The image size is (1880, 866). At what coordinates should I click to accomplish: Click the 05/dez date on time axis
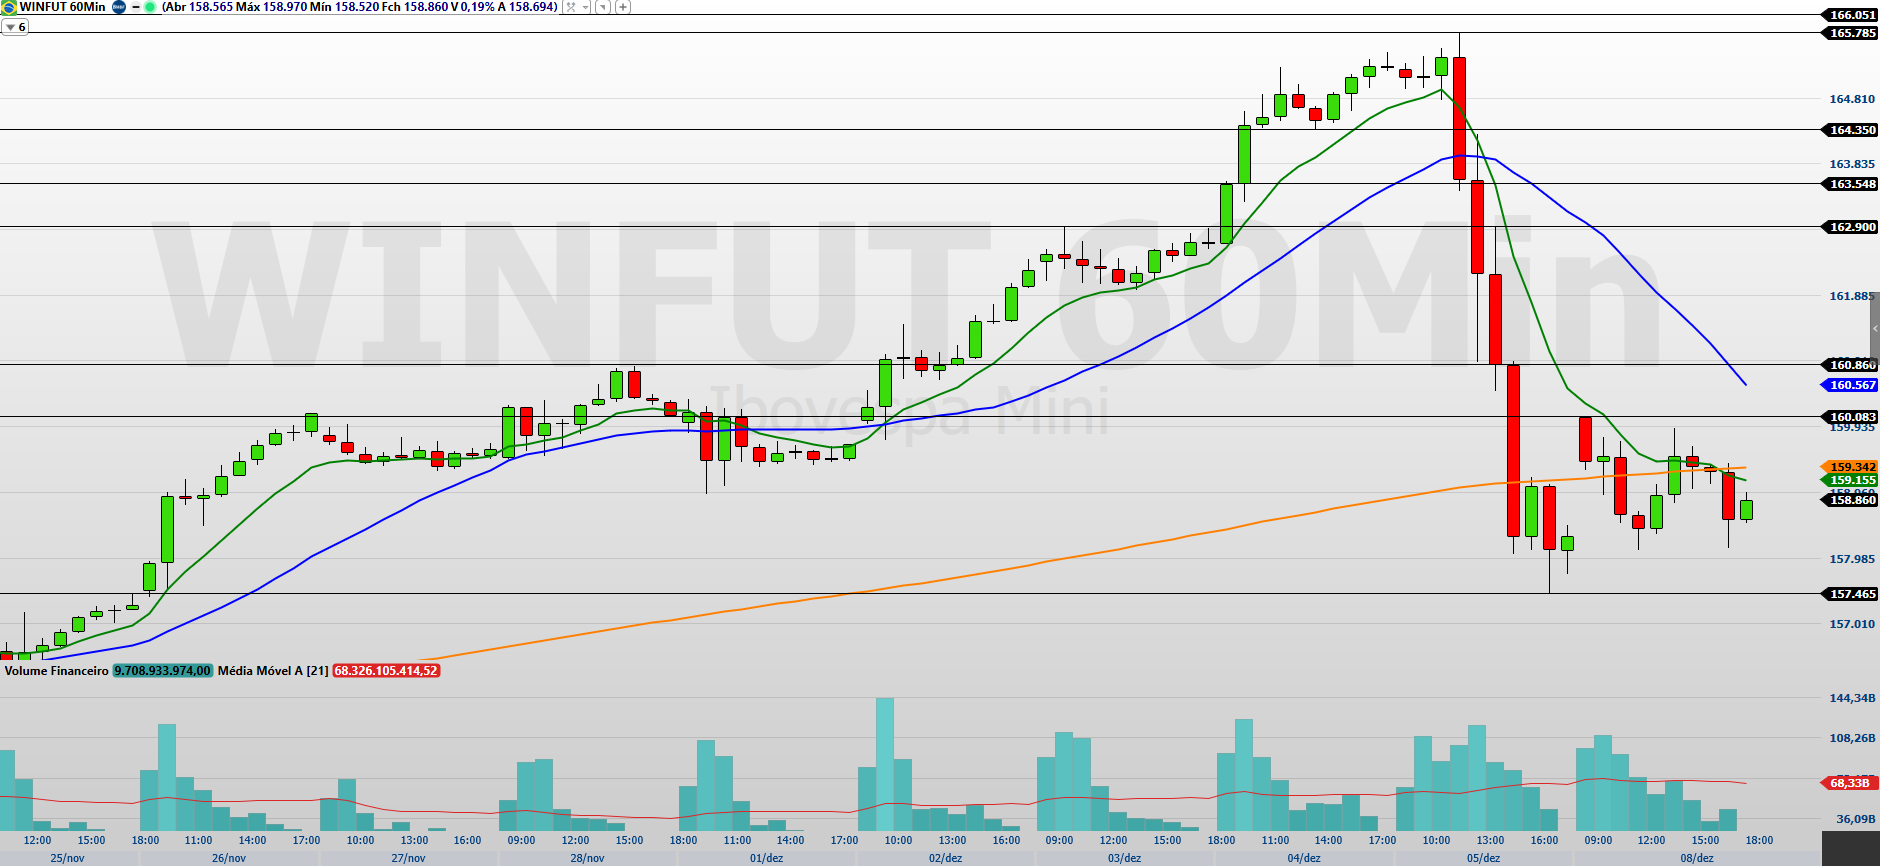click(1483, 858)
